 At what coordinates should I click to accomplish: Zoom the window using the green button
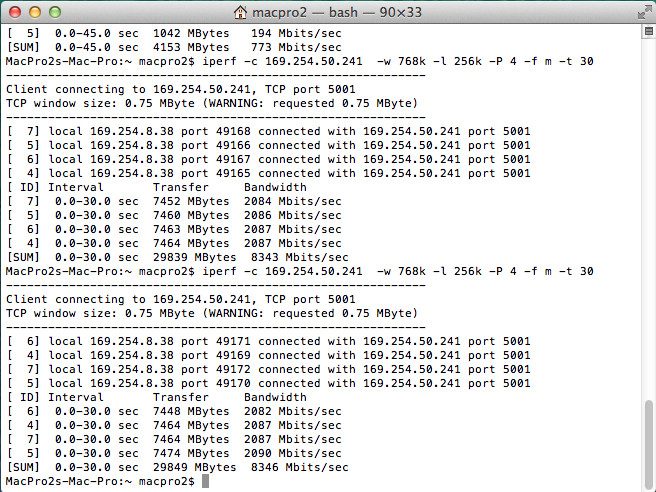55,12
